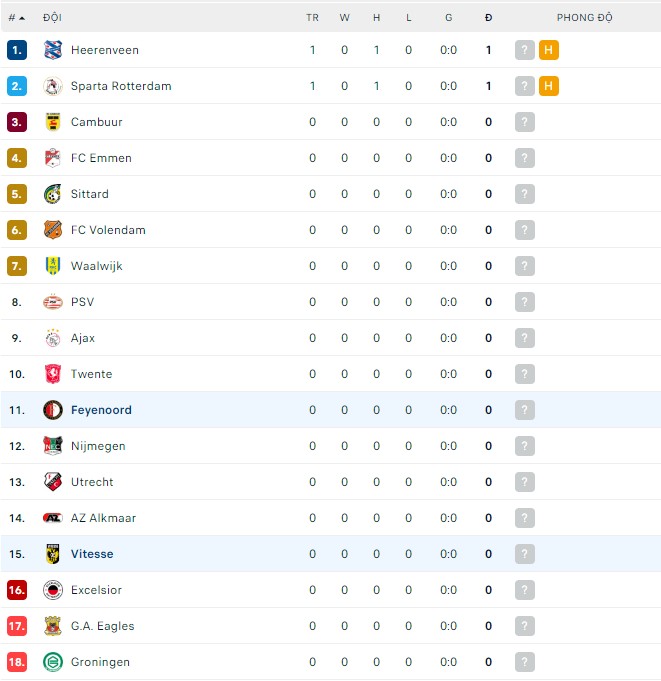This screenshot has width=661, height=681.
Task: Sort by the Đ points column header
Action: coord(488,18)
